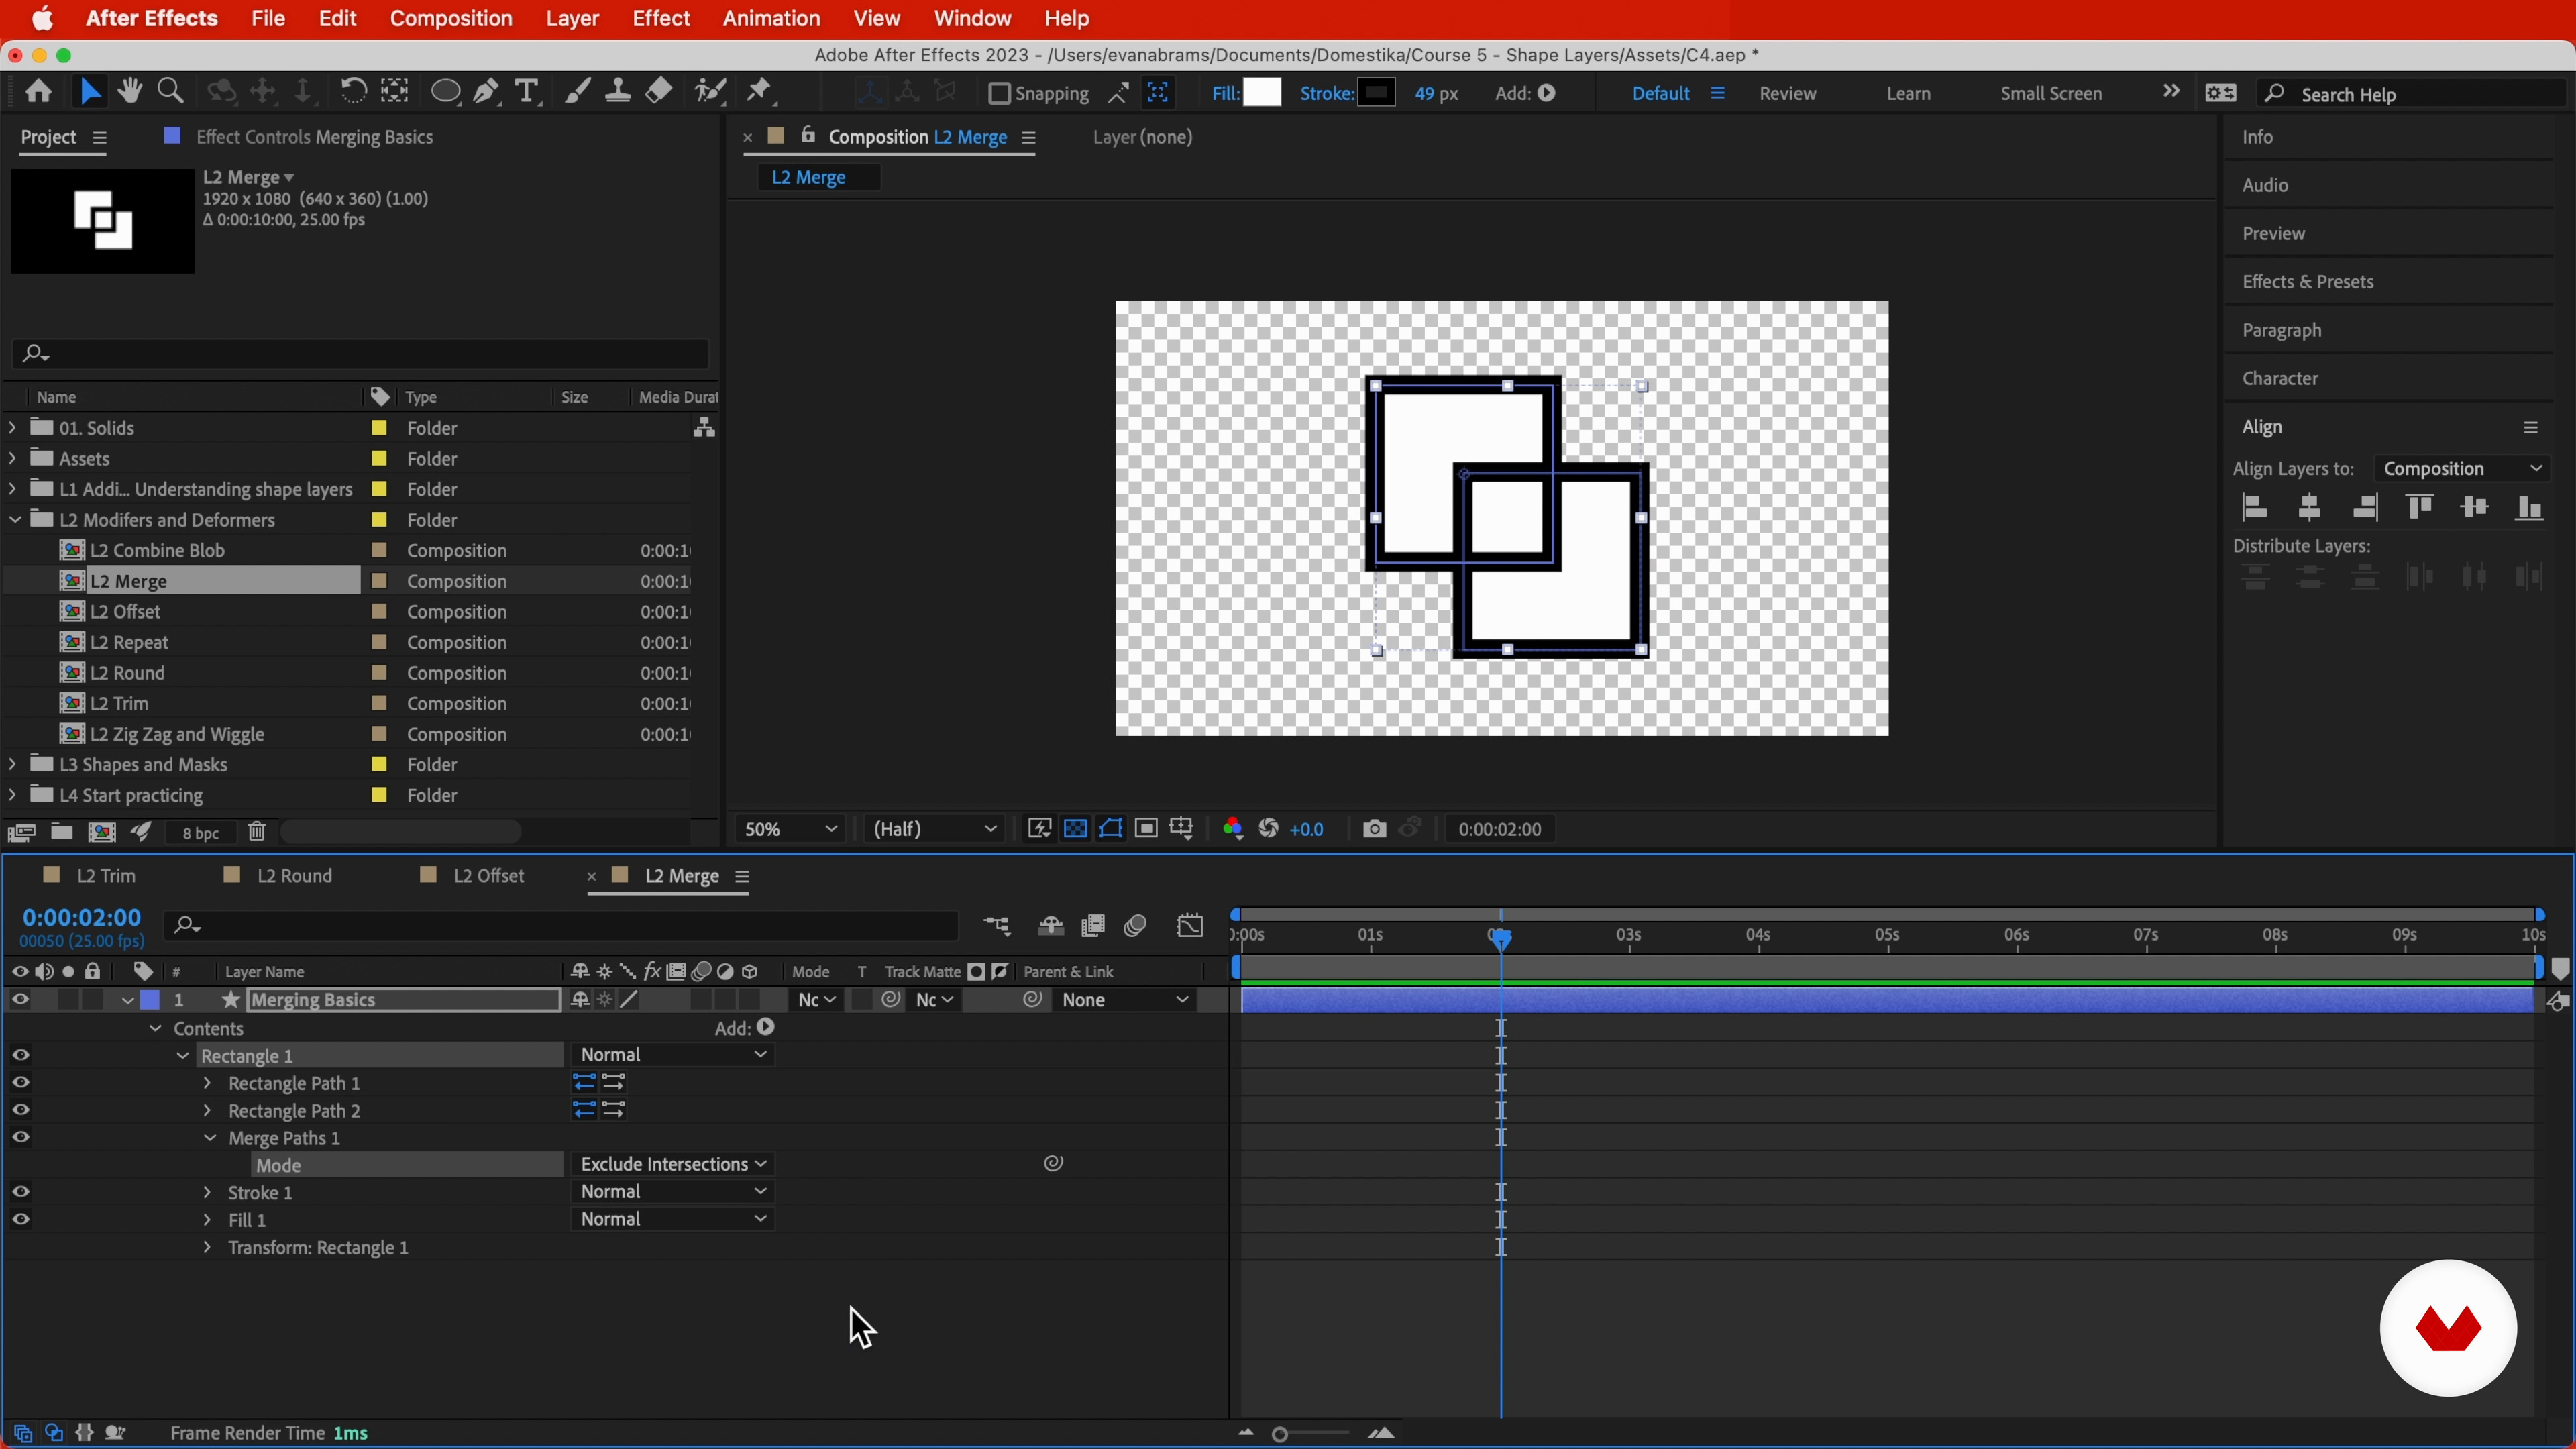Image resolution: width=2576 pixels, height=1449 pixels.
Task: Switch to the Review workspace
Action: [x=1788, y=93]
